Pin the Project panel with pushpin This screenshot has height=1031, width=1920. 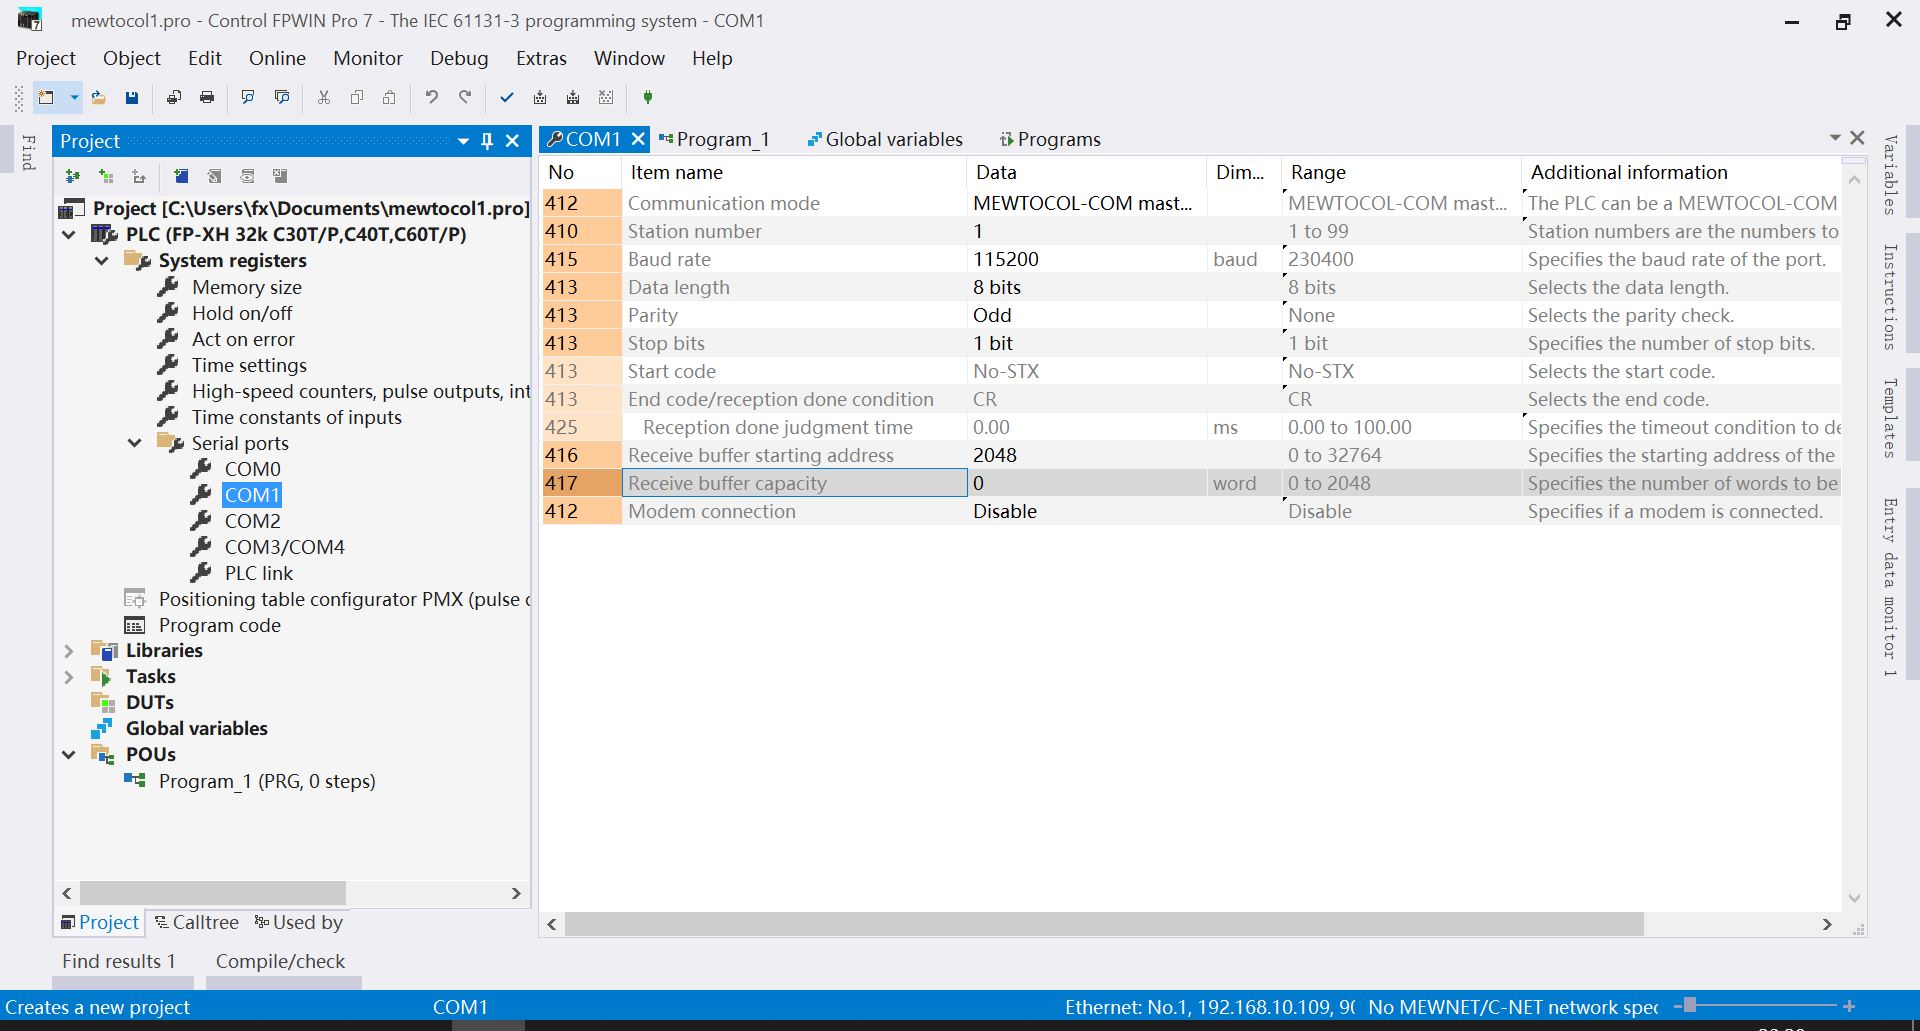point(487,141)
